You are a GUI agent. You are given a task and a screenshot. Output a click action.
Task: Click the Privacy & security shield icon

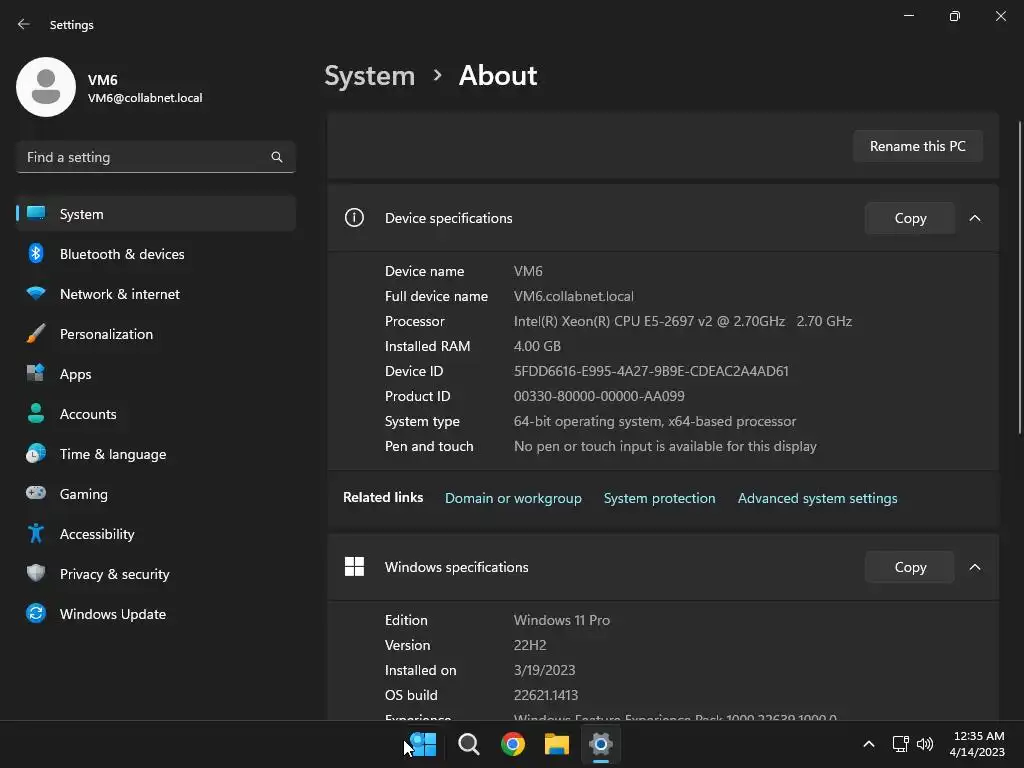pos(36,573)
